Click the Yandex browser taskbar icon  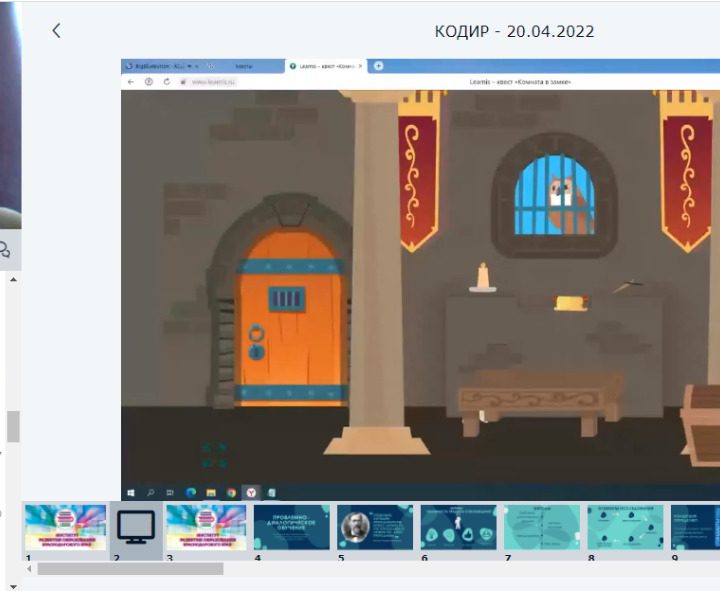click(x=251, y=492)
